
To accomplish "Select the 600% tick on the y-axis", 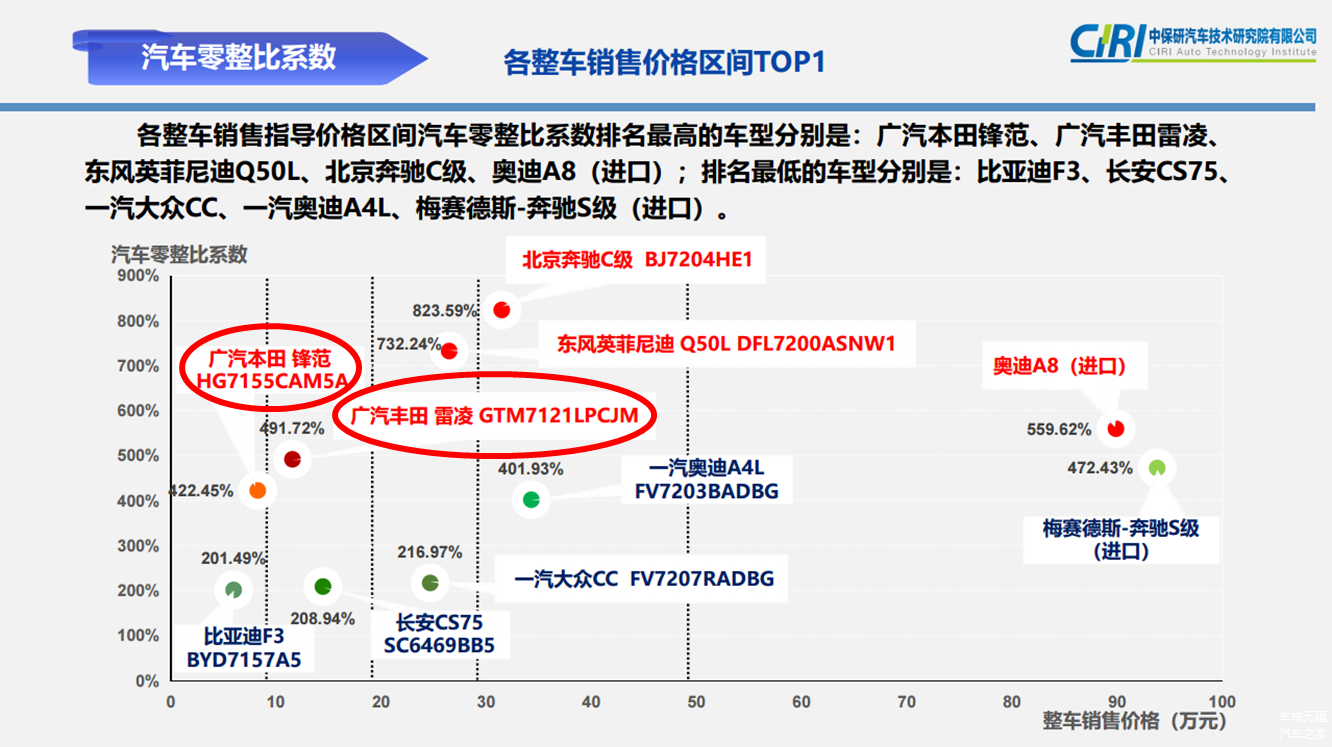I will 138,411.
